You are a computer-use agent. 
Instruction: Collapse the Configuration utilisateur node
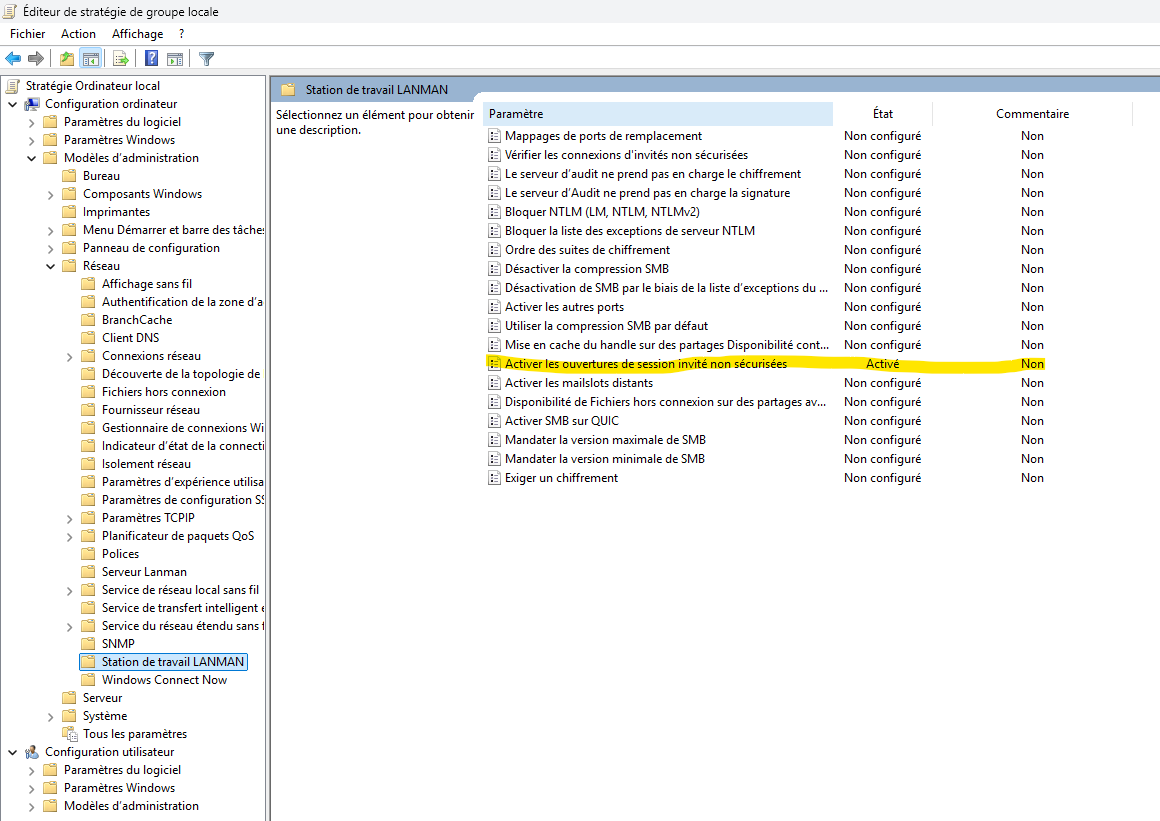click(13, 752)
